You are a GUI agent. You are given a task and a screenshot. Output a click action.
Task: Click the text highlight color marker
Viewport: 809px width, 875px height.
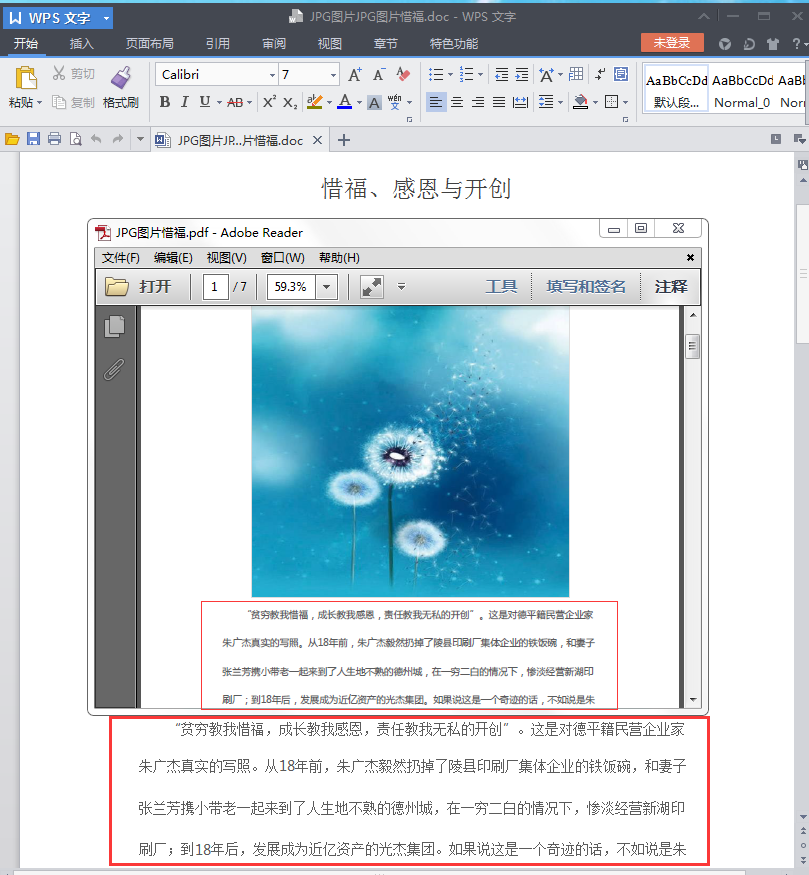click(x=315, y=102)
